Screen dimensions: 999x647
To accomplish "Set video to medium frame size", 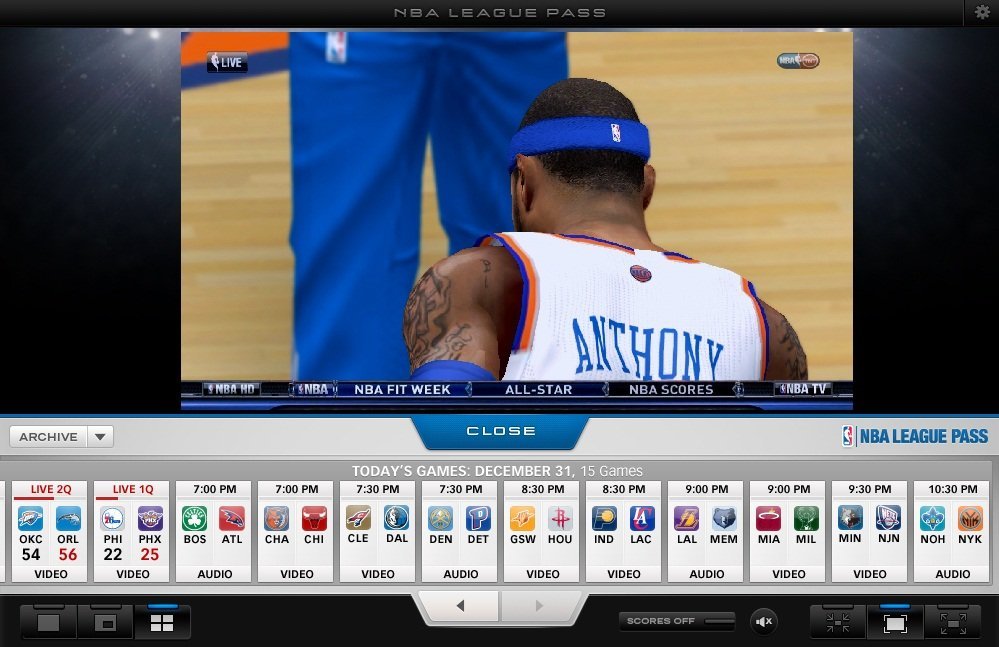I will click(895, 622).
